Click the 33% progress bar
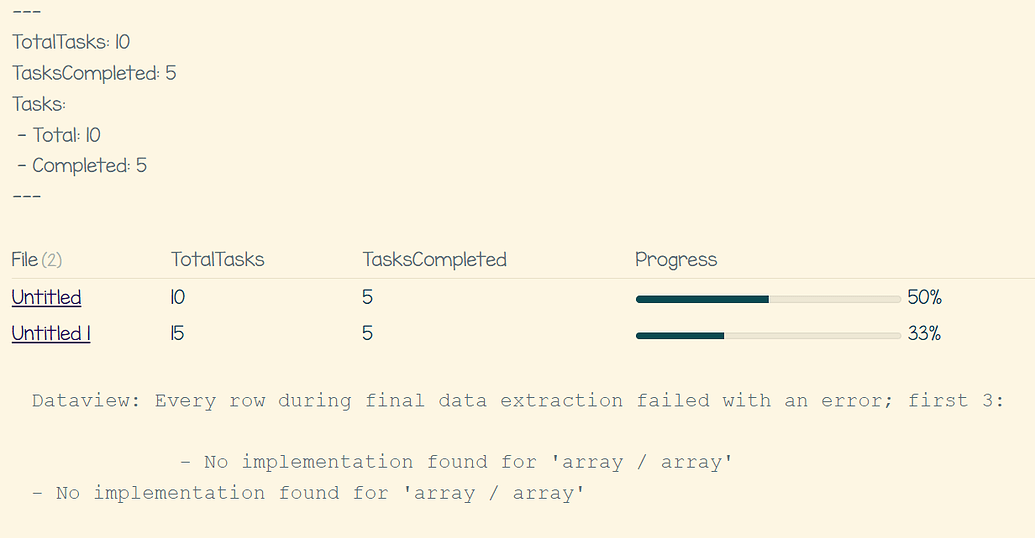 tap(768, 335)
